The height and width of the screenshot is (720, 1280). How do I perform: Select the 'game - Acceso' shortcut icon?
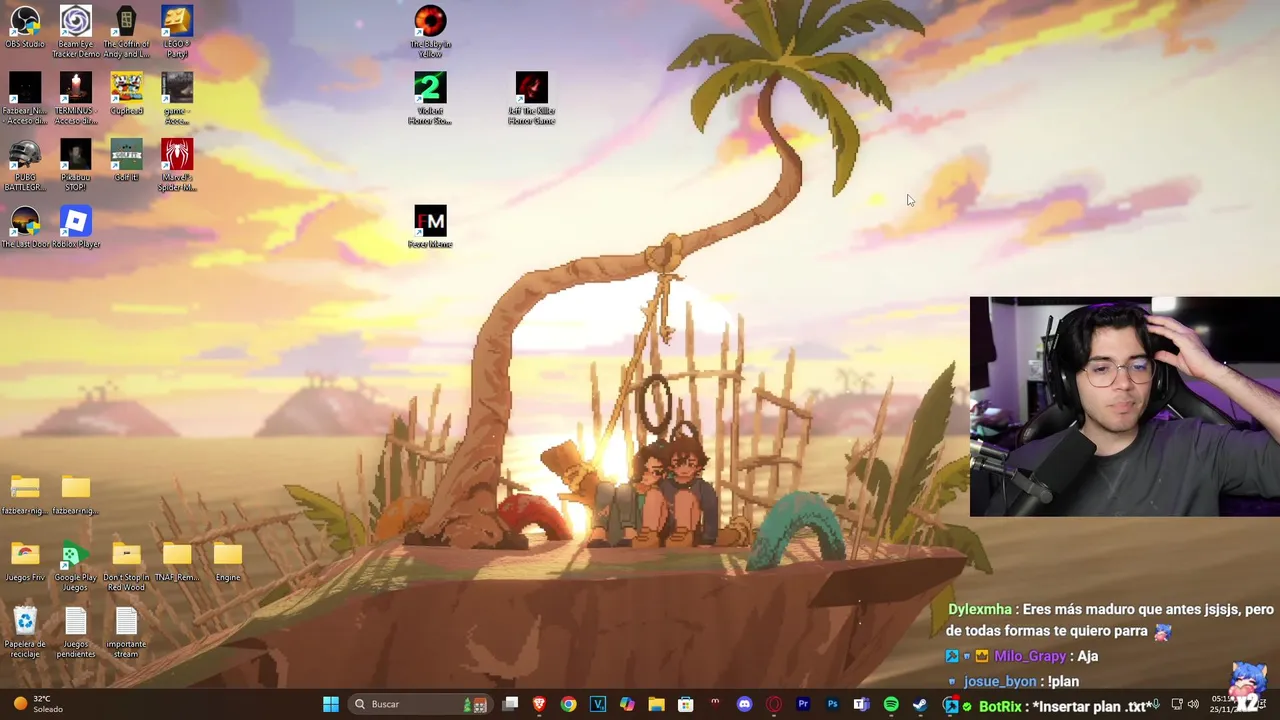pos(177,98)
